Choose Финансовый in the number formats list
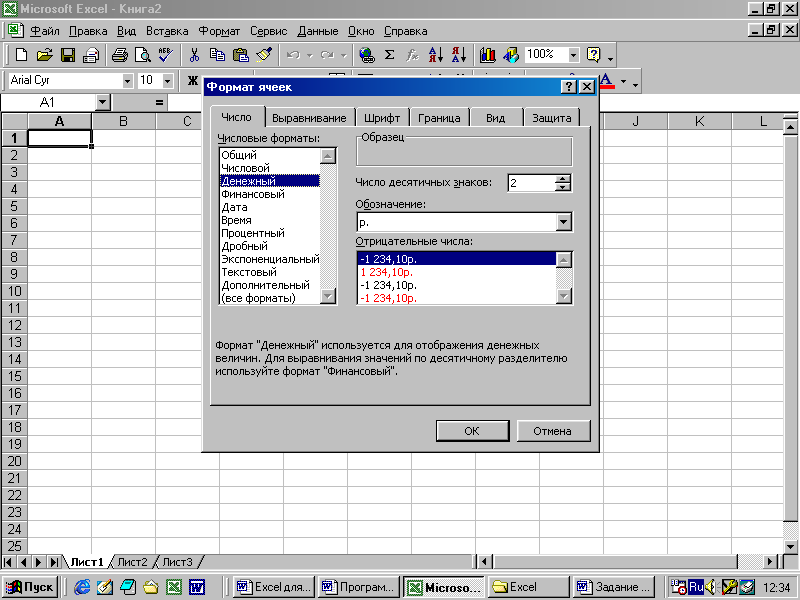This screenshot has height=600, width=800. pos(253,194)
